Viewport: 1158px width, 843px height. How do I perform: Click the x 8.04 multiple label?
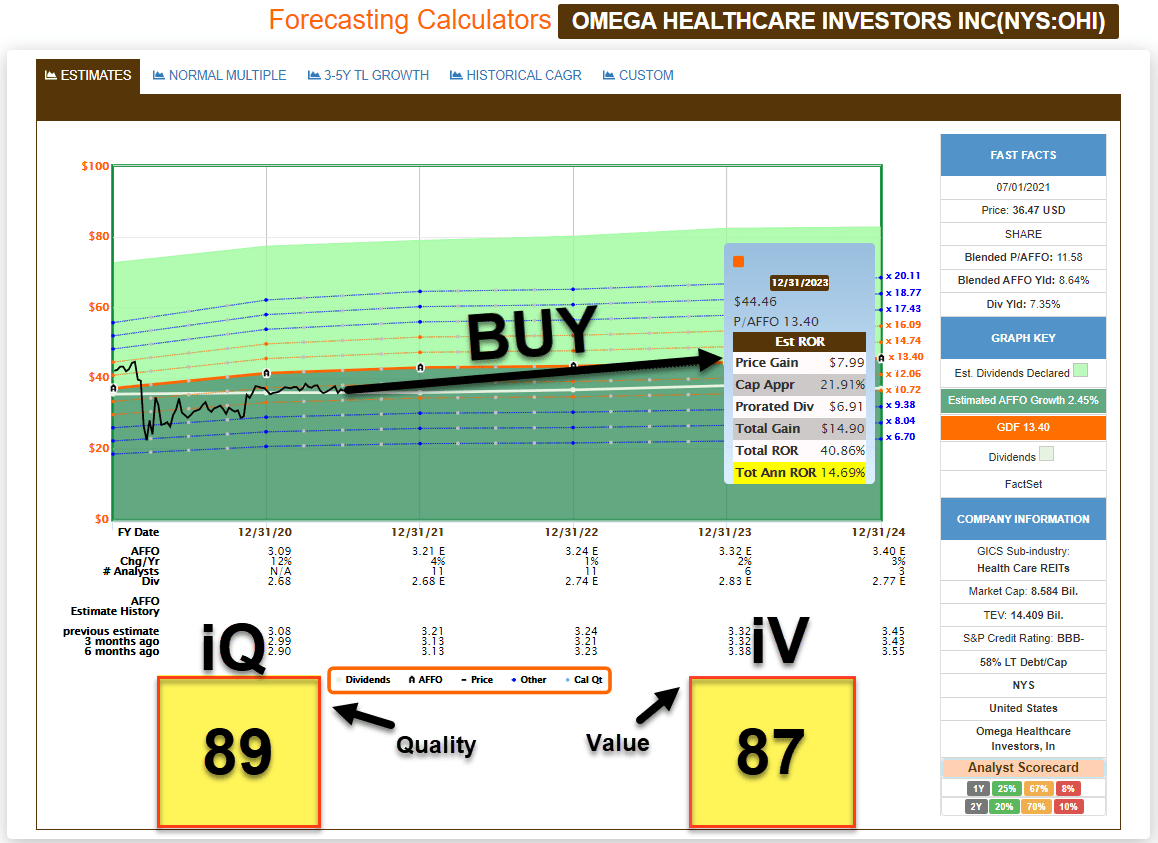[x=900, y=421]
